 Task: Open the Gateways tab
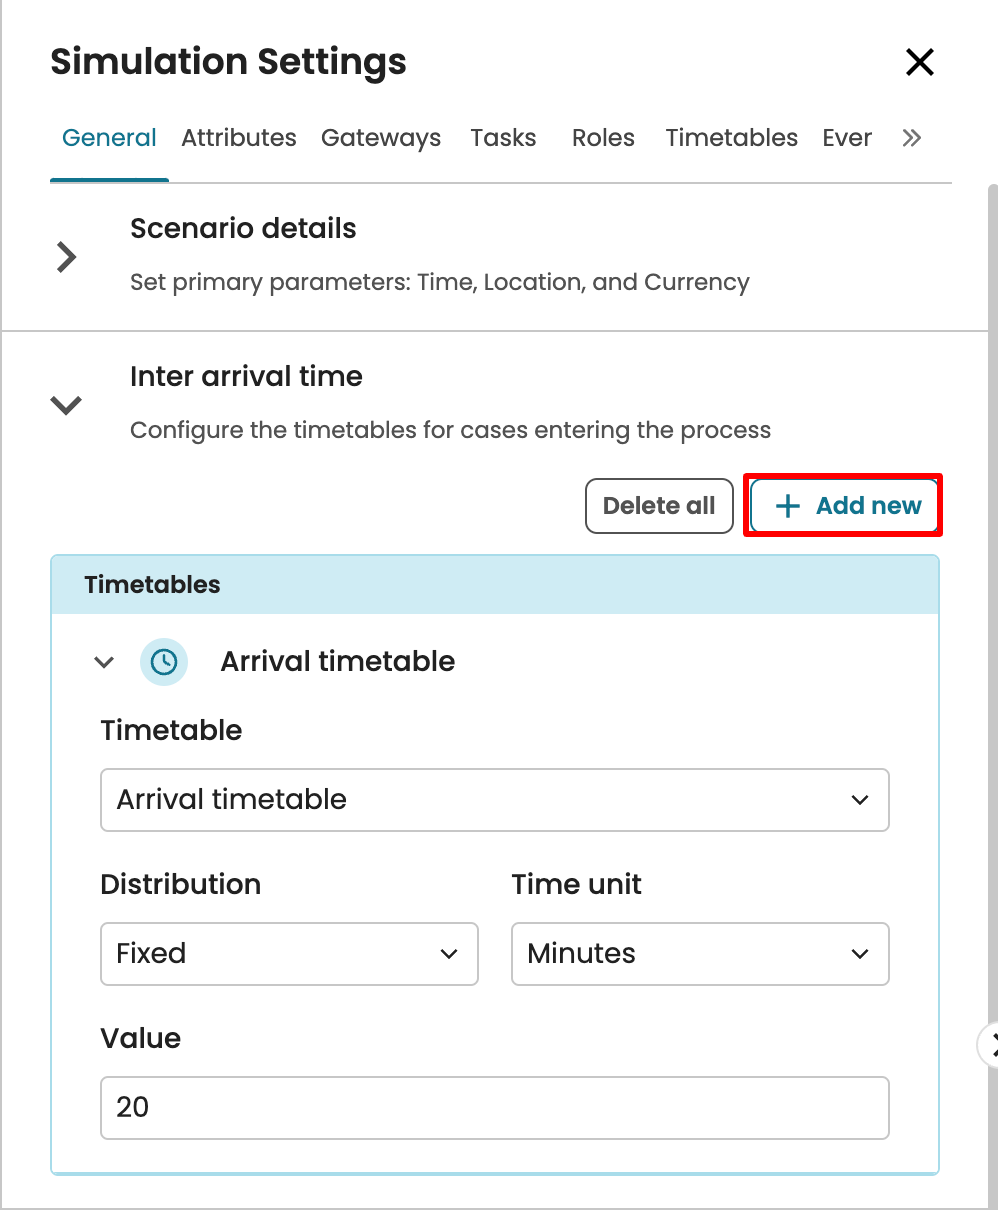click(380, 138)
